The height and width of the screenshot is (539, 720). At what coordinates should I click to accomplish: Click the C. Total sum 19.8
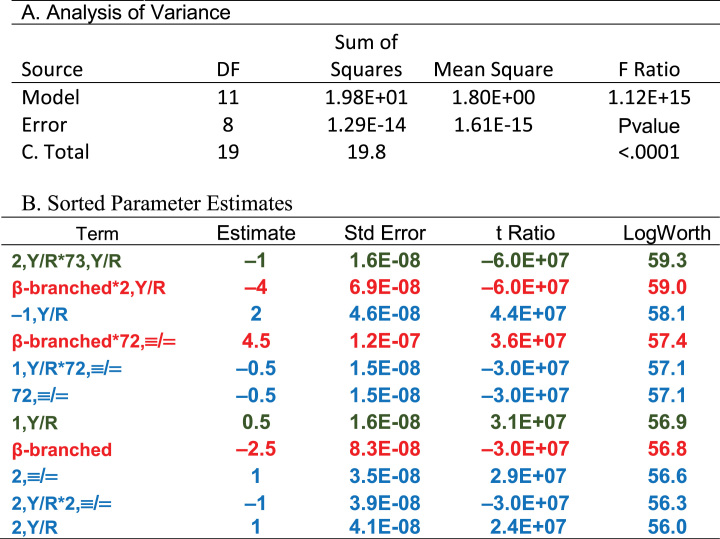[x=366, y=152]
